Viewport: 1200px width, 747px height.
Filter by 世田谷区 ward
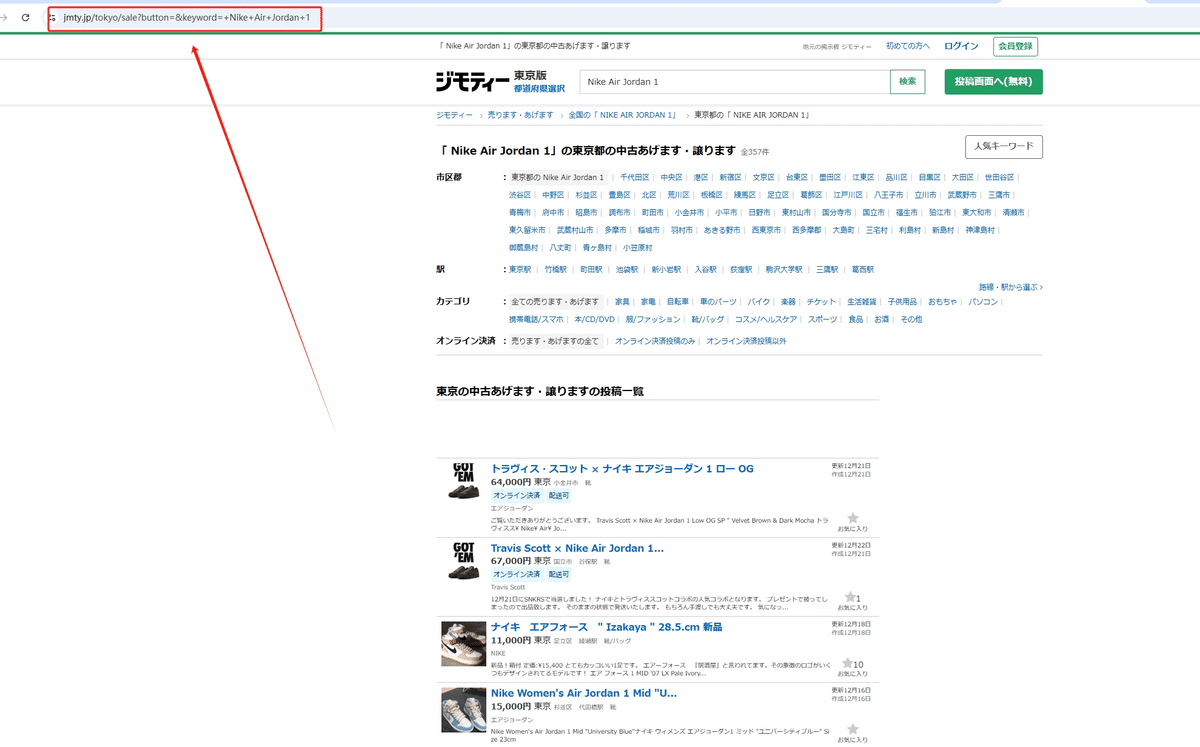point(999,177)
